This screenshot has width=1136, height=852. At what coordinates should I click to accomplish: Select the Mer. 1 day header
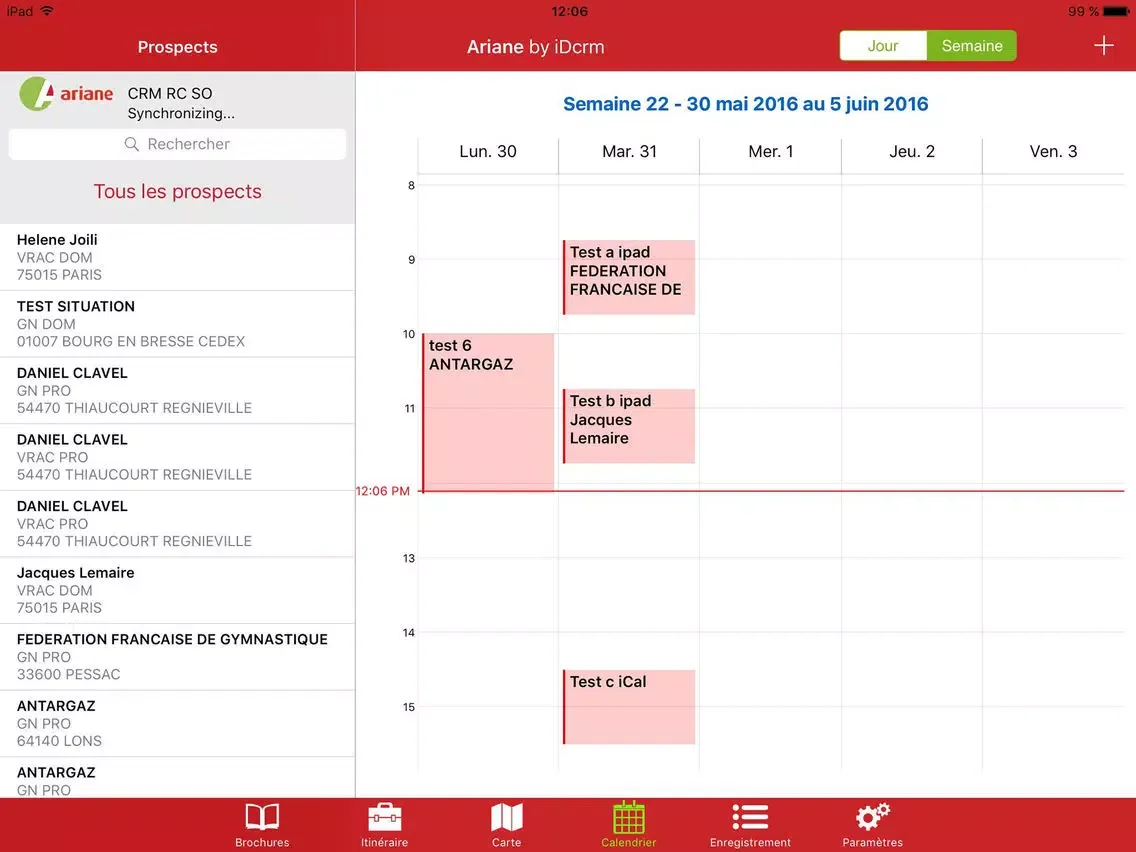(771, 151)
